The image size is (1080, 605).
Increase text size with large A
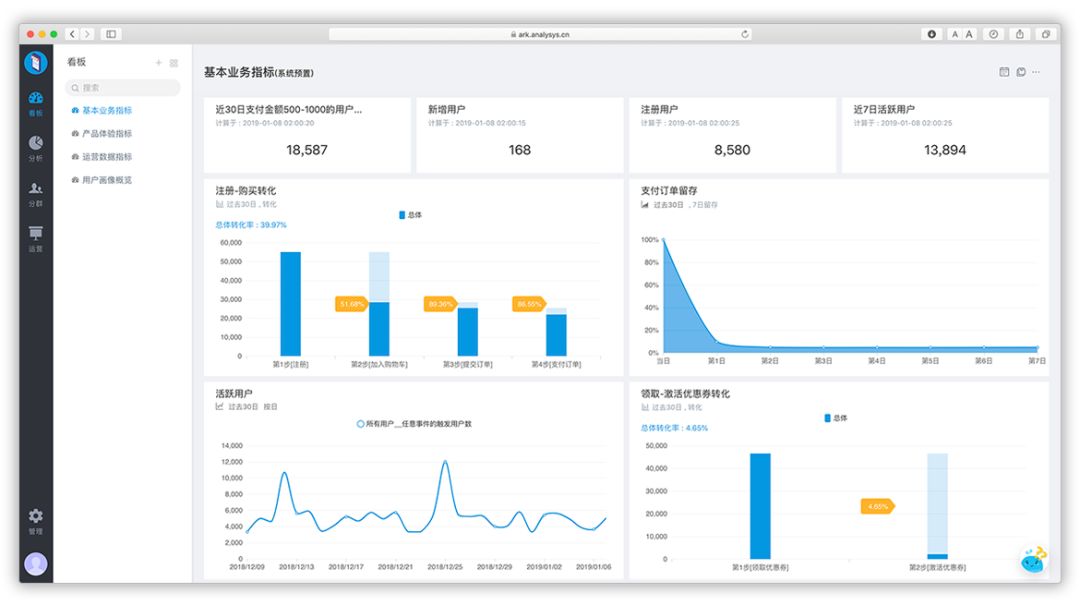coord(969,34)
